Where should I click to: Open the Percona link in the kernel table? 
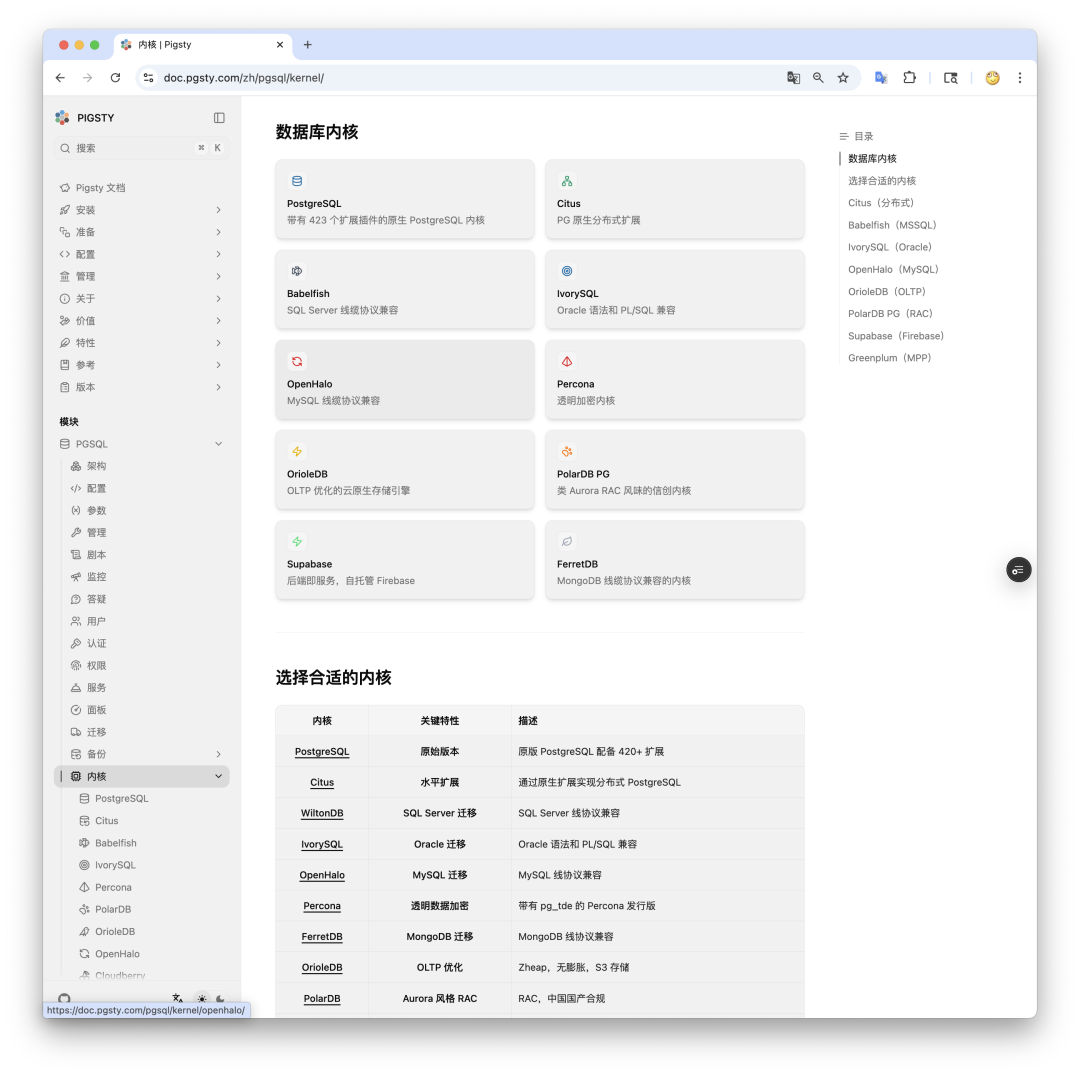click(x=322, y=906)
